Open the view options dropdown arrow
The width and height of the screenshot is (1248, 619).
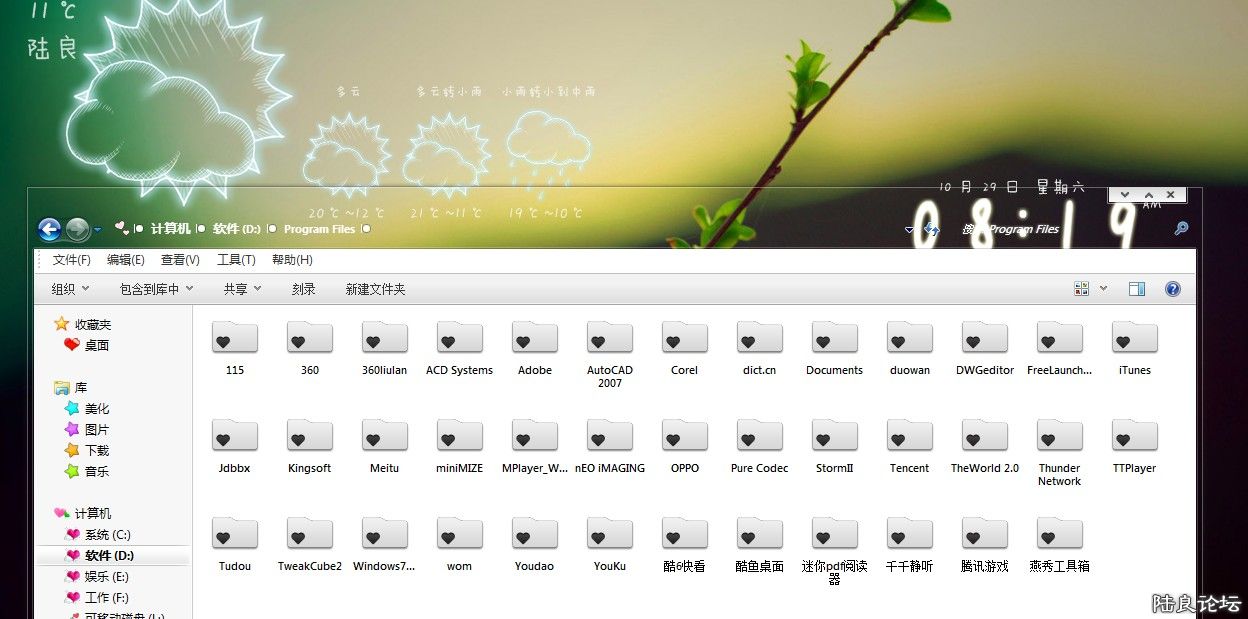(1104, 289)
